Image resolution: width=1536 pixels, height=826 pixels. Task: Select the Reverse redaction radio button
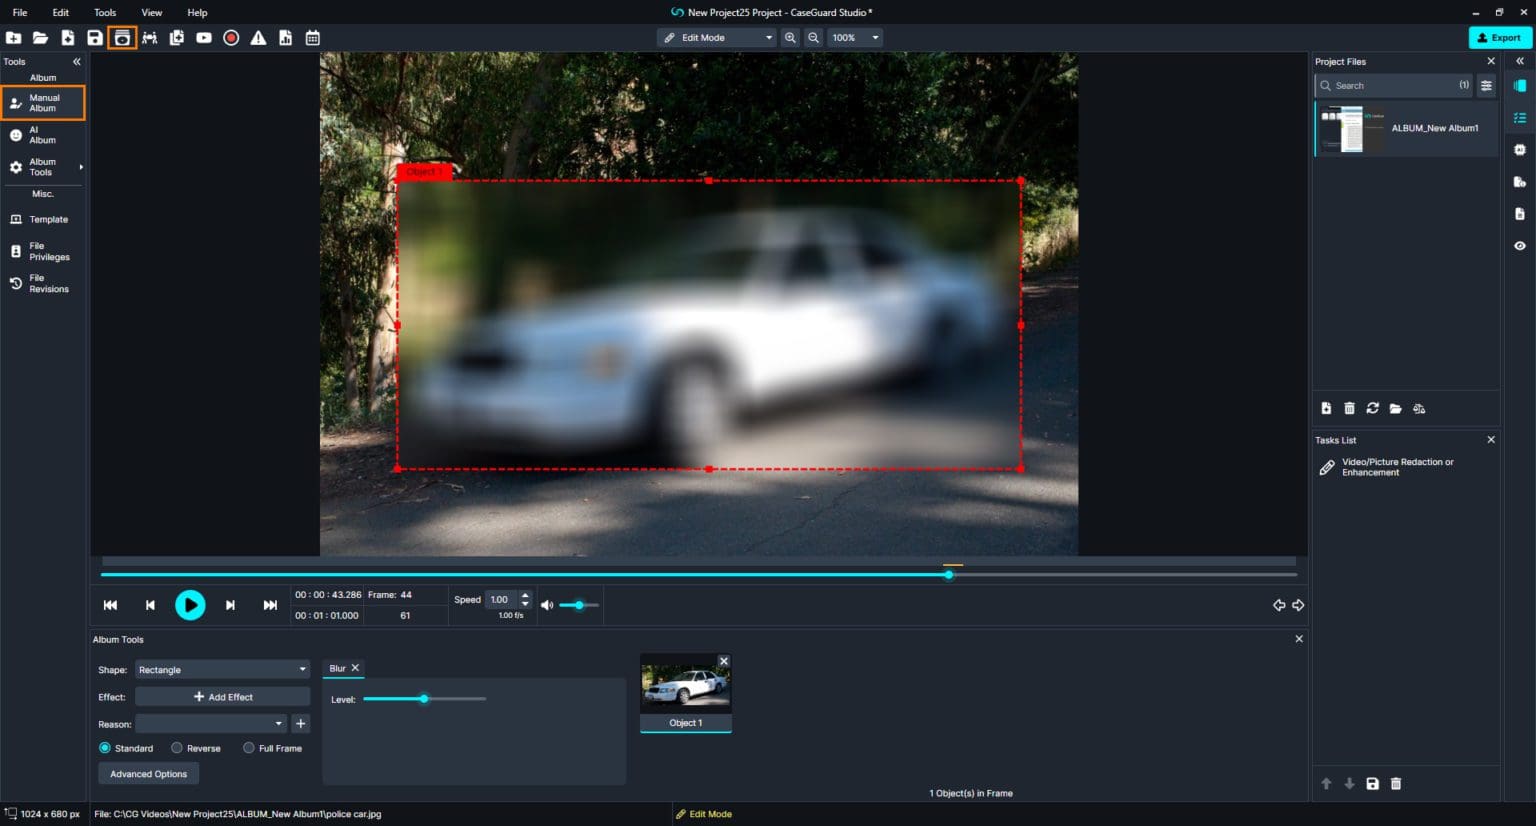tap(177, 747)
